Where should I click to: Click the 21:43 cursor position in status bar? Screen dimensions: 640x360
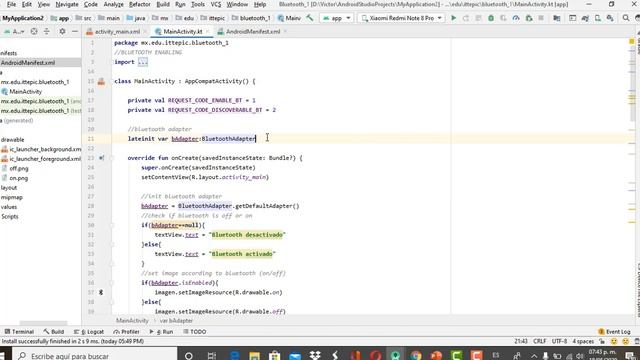pos(521,341)
